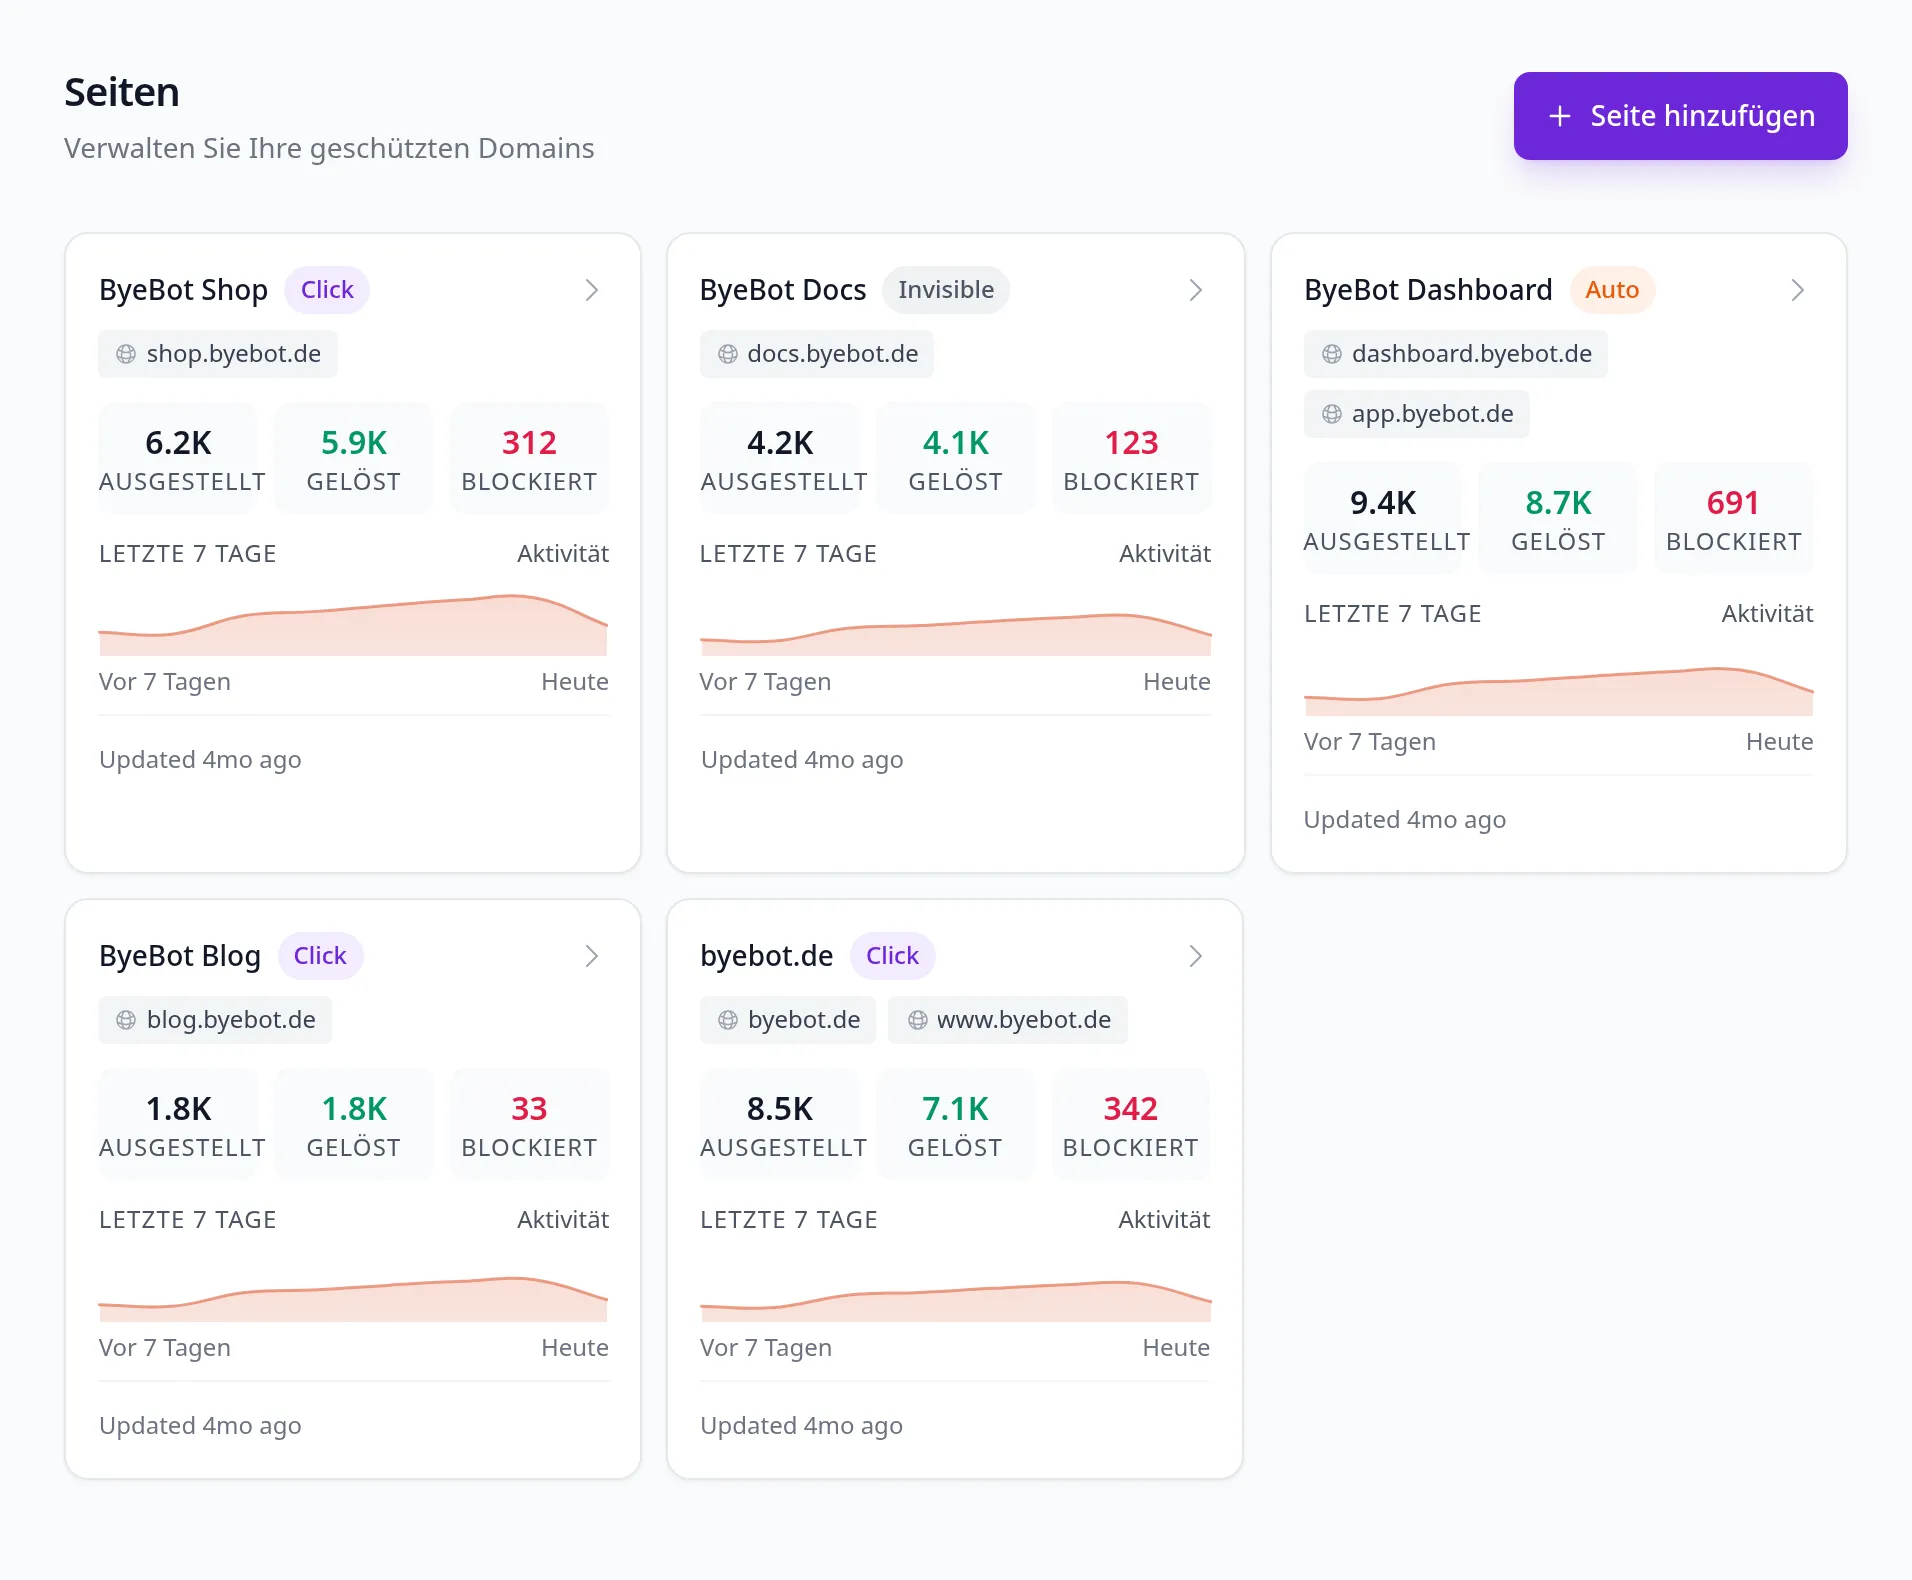Click the 342 Blockiert stat in byebot.de card

click(1130, 1125)
